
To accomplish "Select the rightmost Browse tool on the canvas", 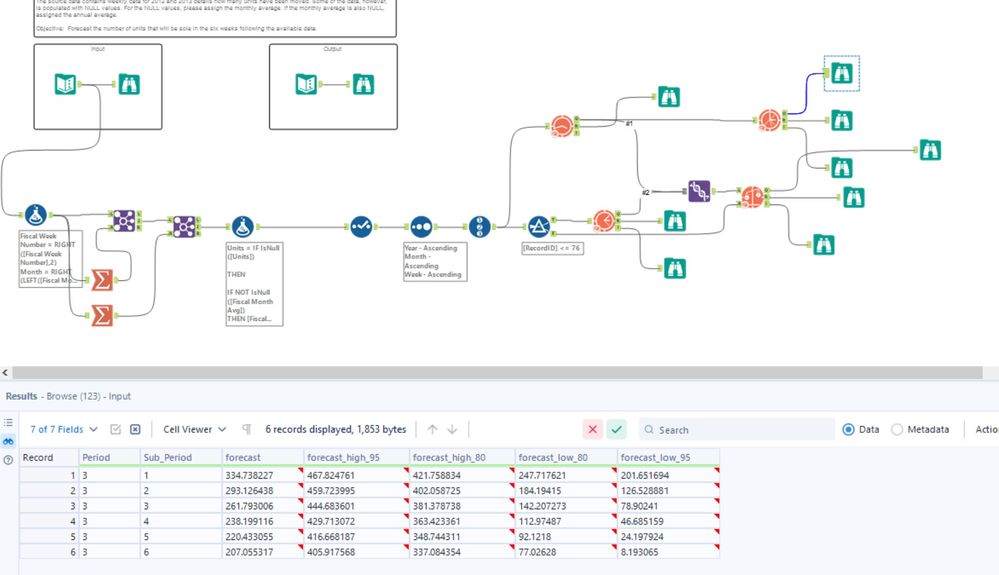I will (x=931, y=150).
